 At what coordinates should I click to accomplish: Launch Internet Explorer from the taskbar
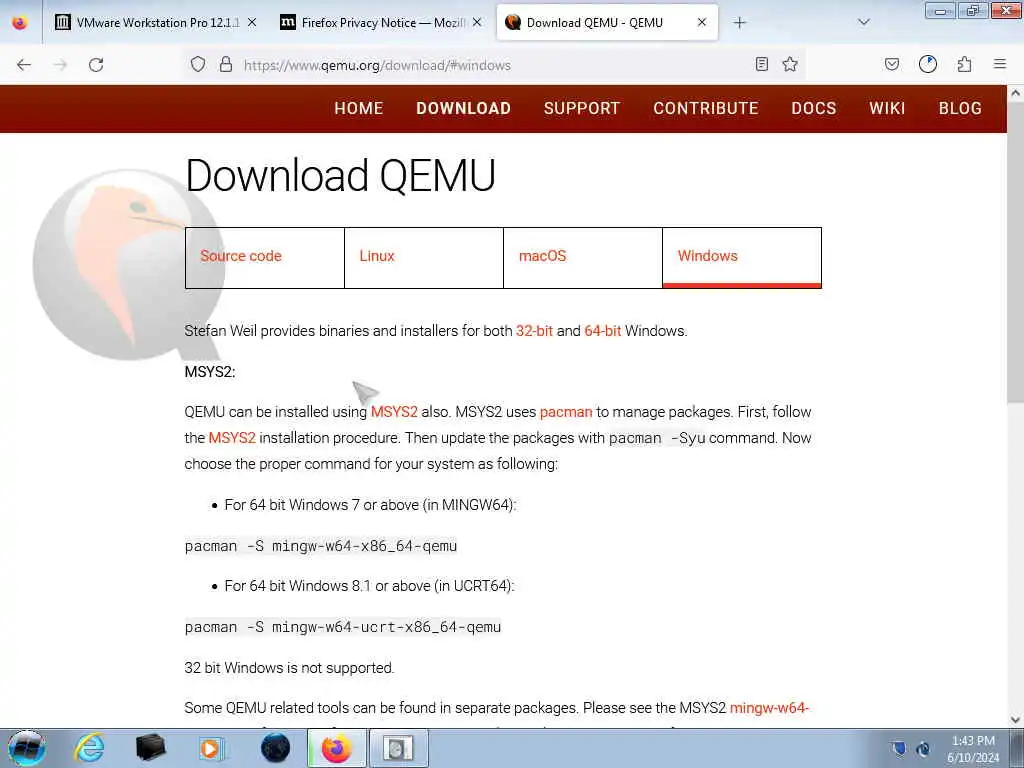[88, 748]
